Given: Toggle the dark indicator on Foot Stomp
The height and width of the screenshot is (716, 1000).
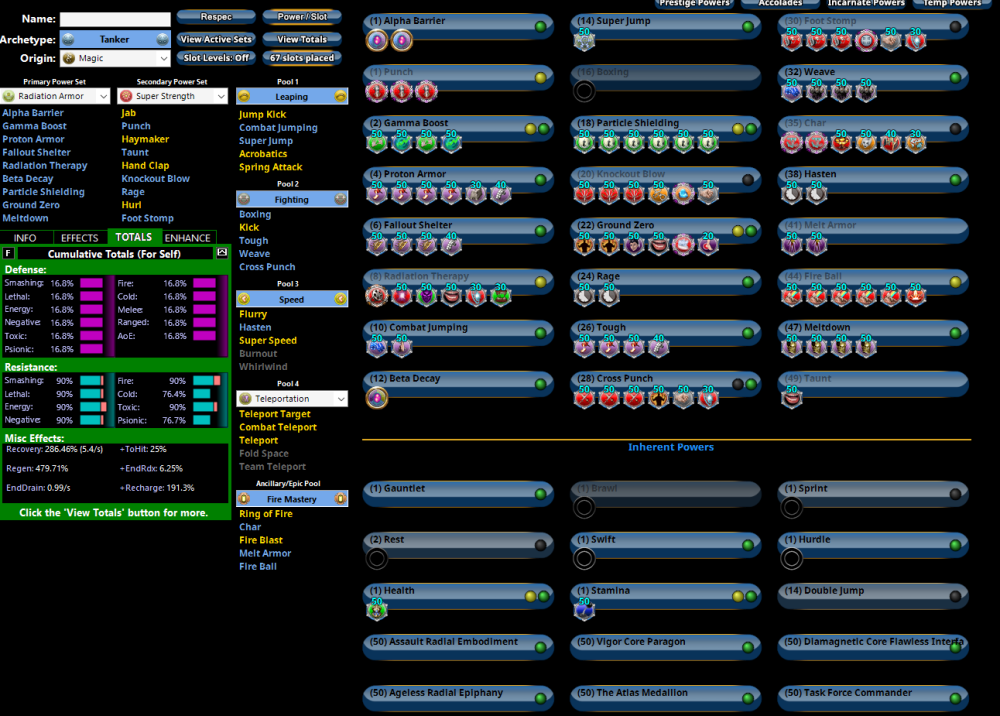Looking at the screenshot, I should pos(955,27).
